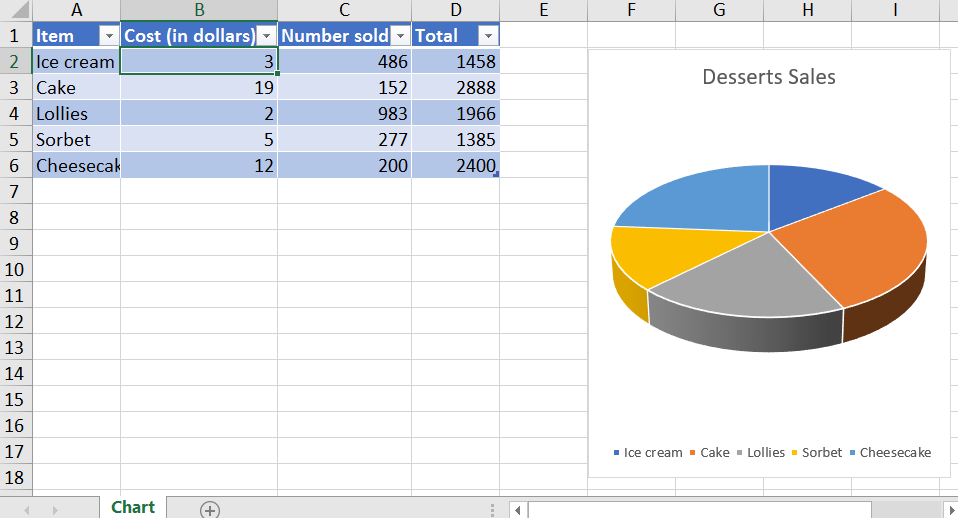
Task: Open the Cost (in dollars) filter dropdown
Action: click(x=266, y=36)
